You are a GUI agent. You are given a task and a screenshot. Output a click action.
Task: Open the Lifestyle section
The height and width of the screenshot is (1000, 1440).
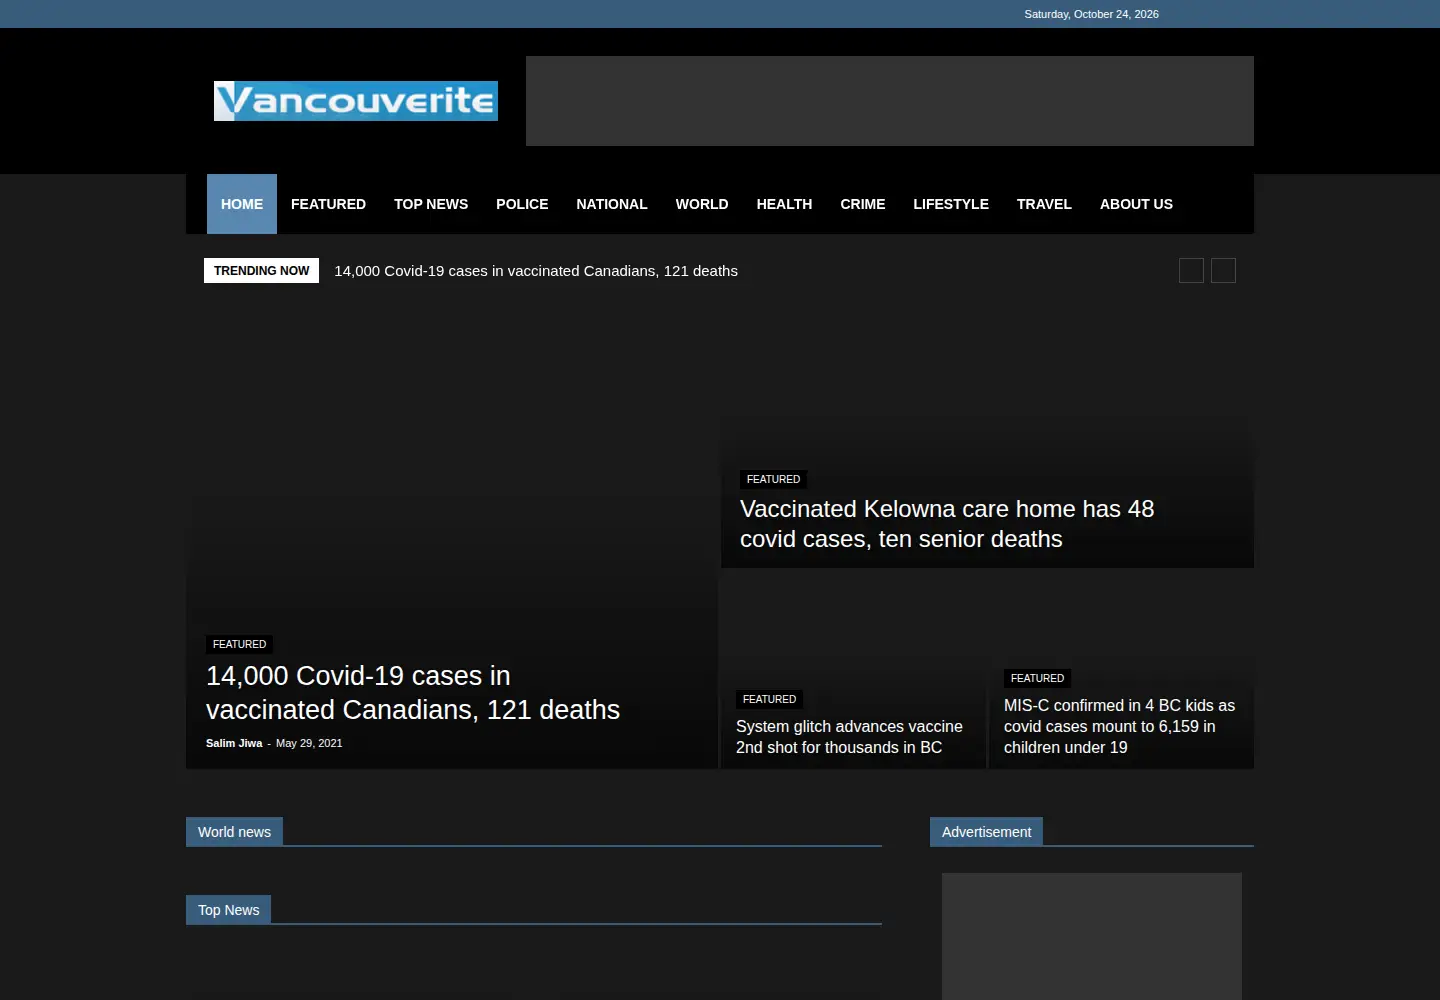pos(951,204)
